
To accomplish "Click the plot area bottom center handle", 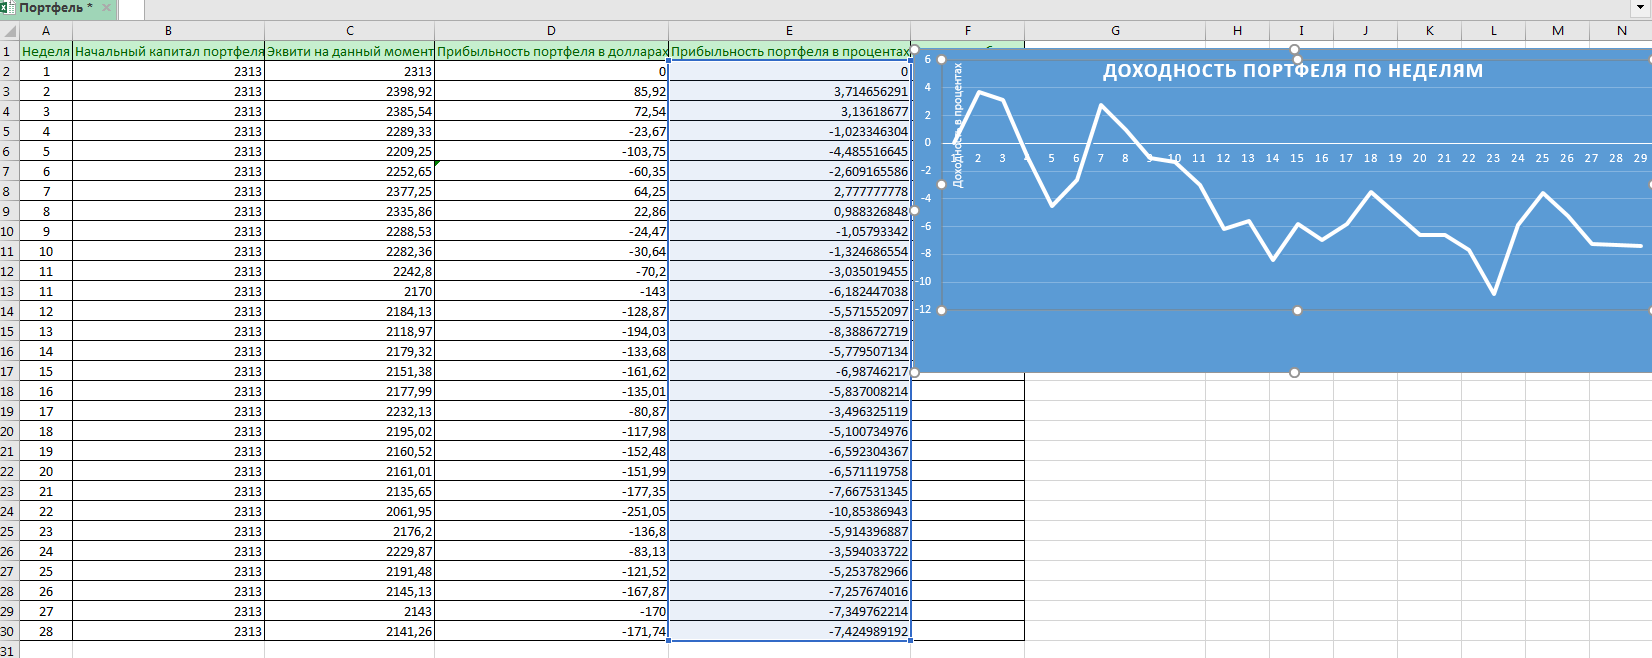I will 1297,311.
